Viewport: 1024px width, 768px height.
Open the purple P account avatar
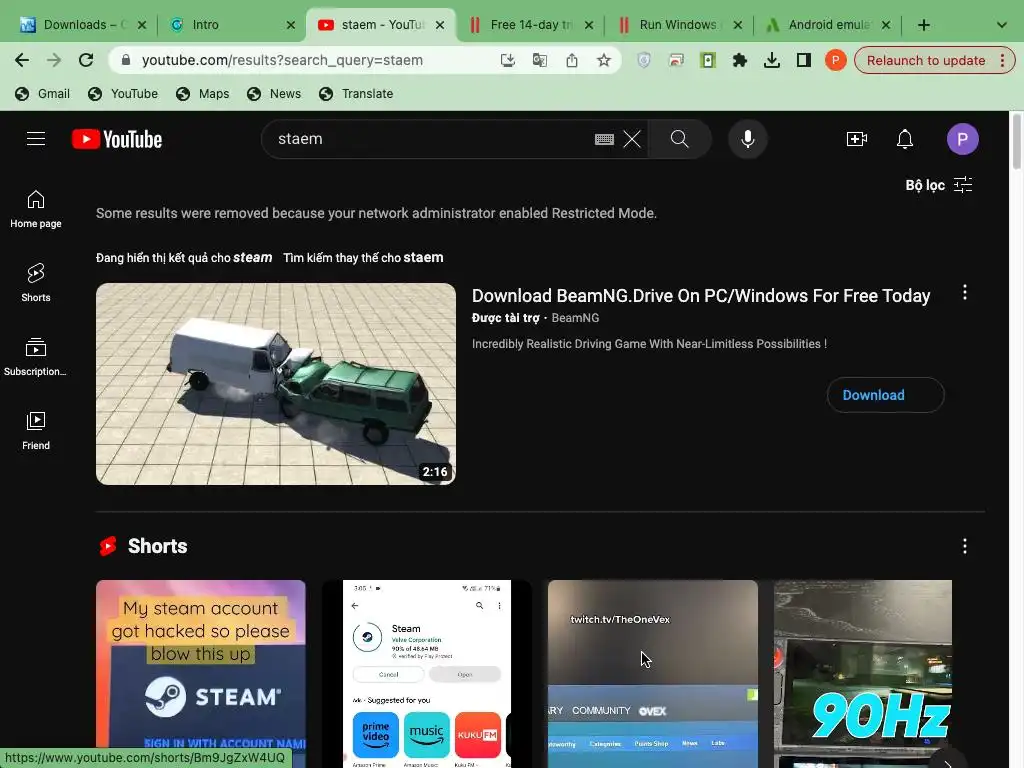pos(963,139)
